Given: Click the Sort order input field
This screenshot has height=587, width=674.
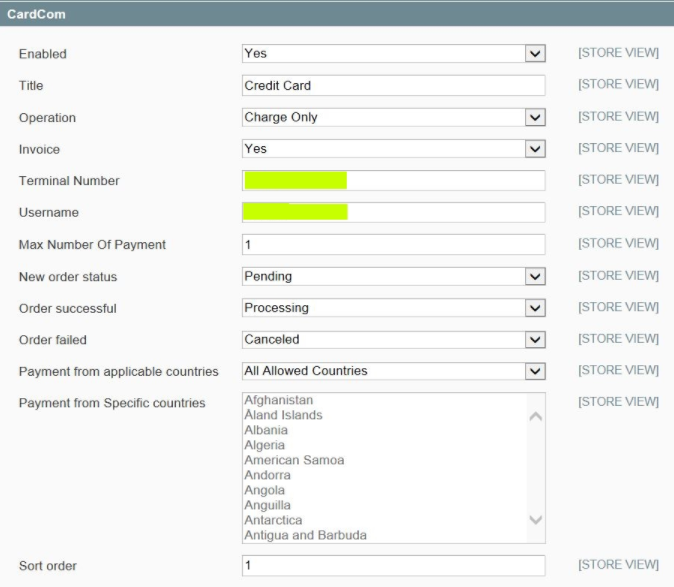Looking at the screenshot, I should pos(393,566).
